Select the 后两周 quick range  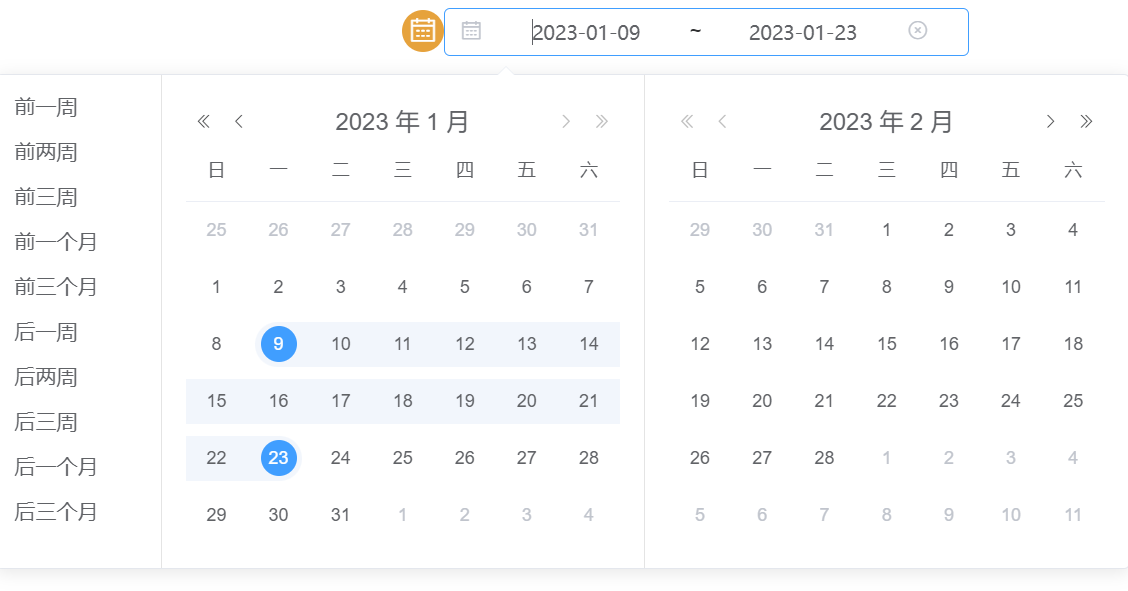46,377
